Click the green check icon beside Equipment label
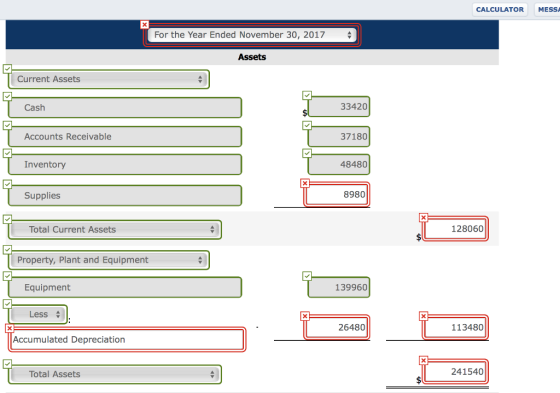Image resolution: width=560 pixels, height=393 pixels. [x=7, y=276]
